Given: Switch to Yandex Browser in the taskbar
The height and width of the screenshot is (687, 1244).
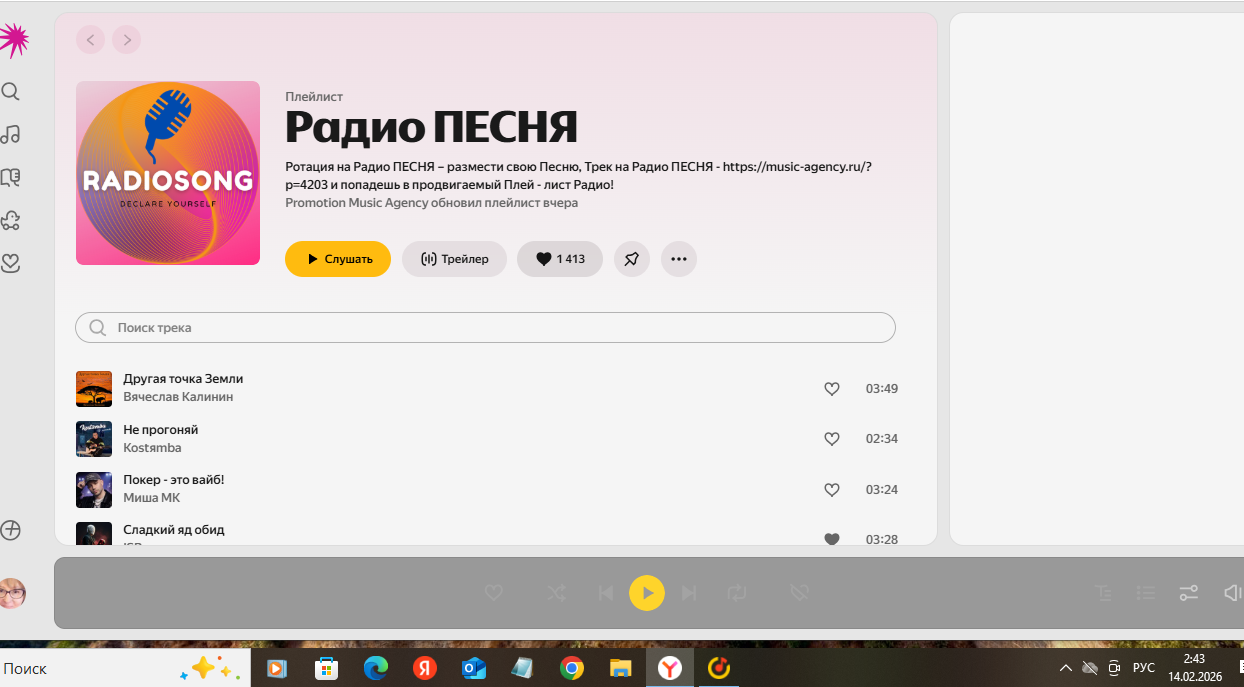Looking at the screenshot, I should tap(670, 669).
